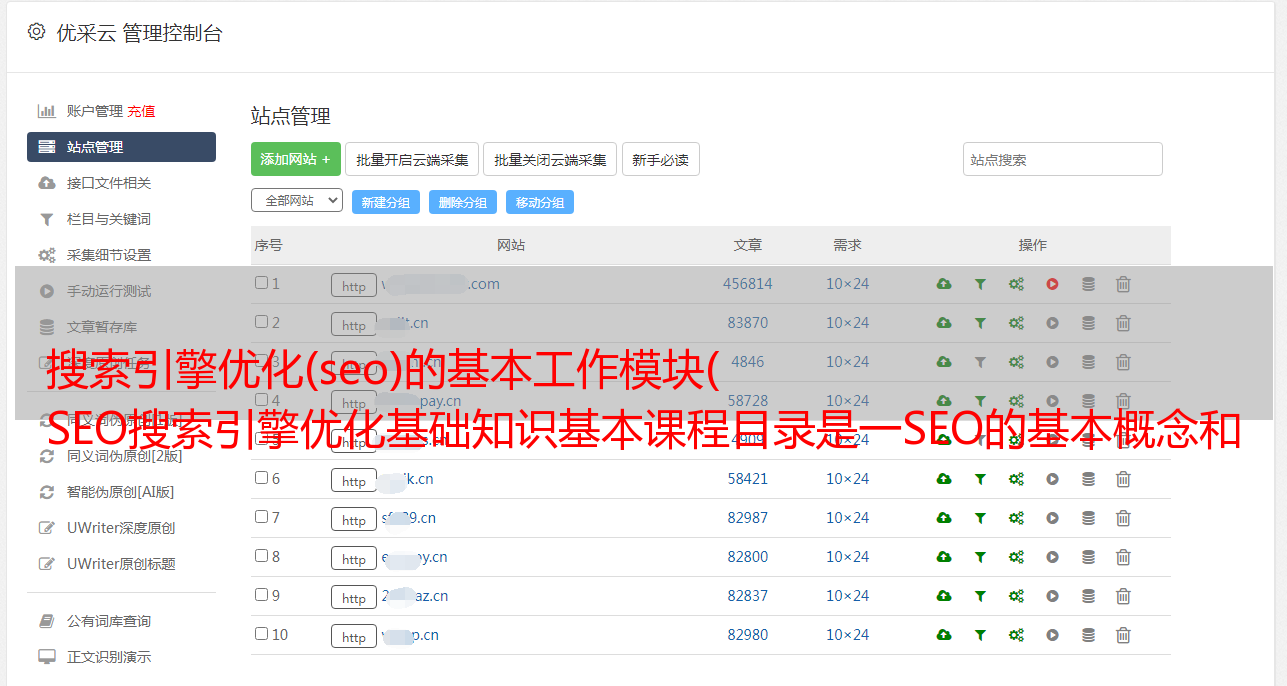Focus the 站点搜索 search field
The image size is (1287, 686).
click(1063, 159)
